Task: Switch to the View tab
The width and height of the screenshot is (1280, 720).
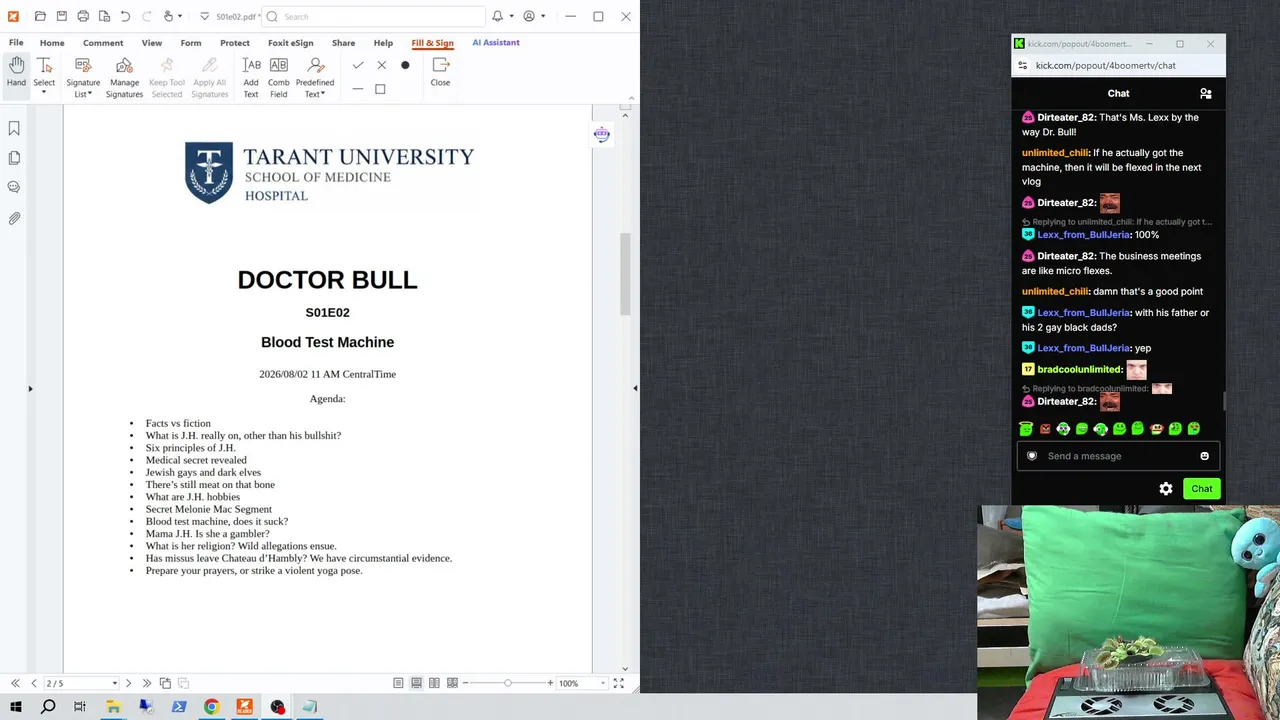Action: [x=152, y=43]
